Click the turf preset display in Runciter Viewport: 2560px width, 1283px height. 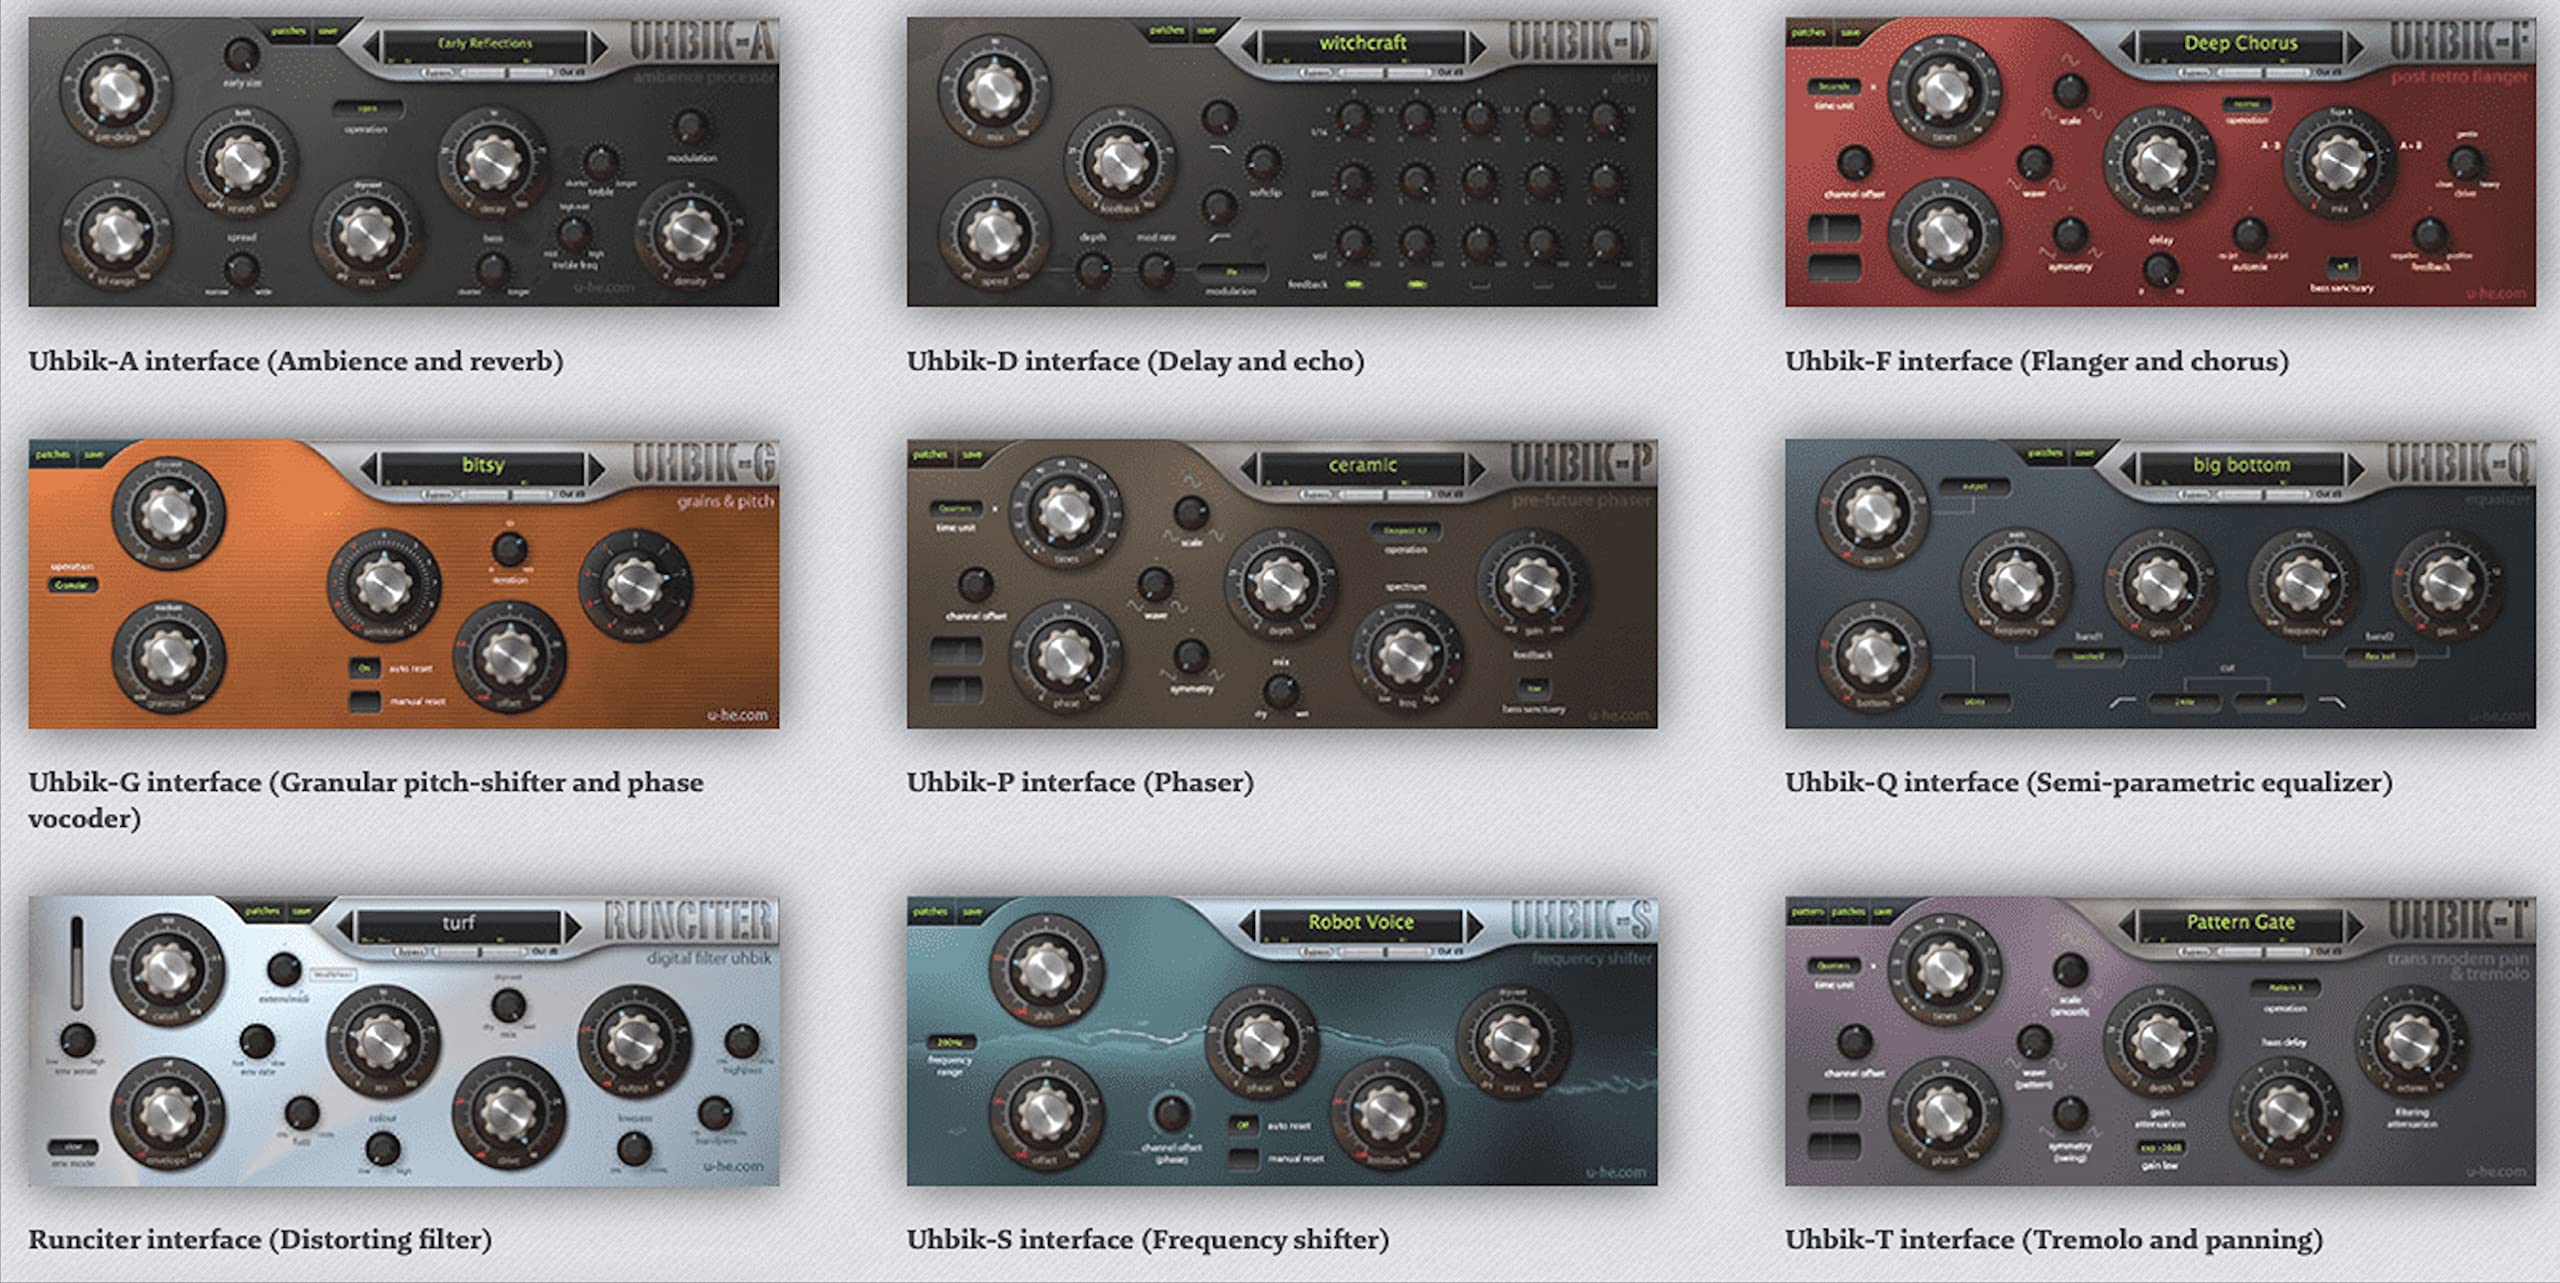(458, 923)
